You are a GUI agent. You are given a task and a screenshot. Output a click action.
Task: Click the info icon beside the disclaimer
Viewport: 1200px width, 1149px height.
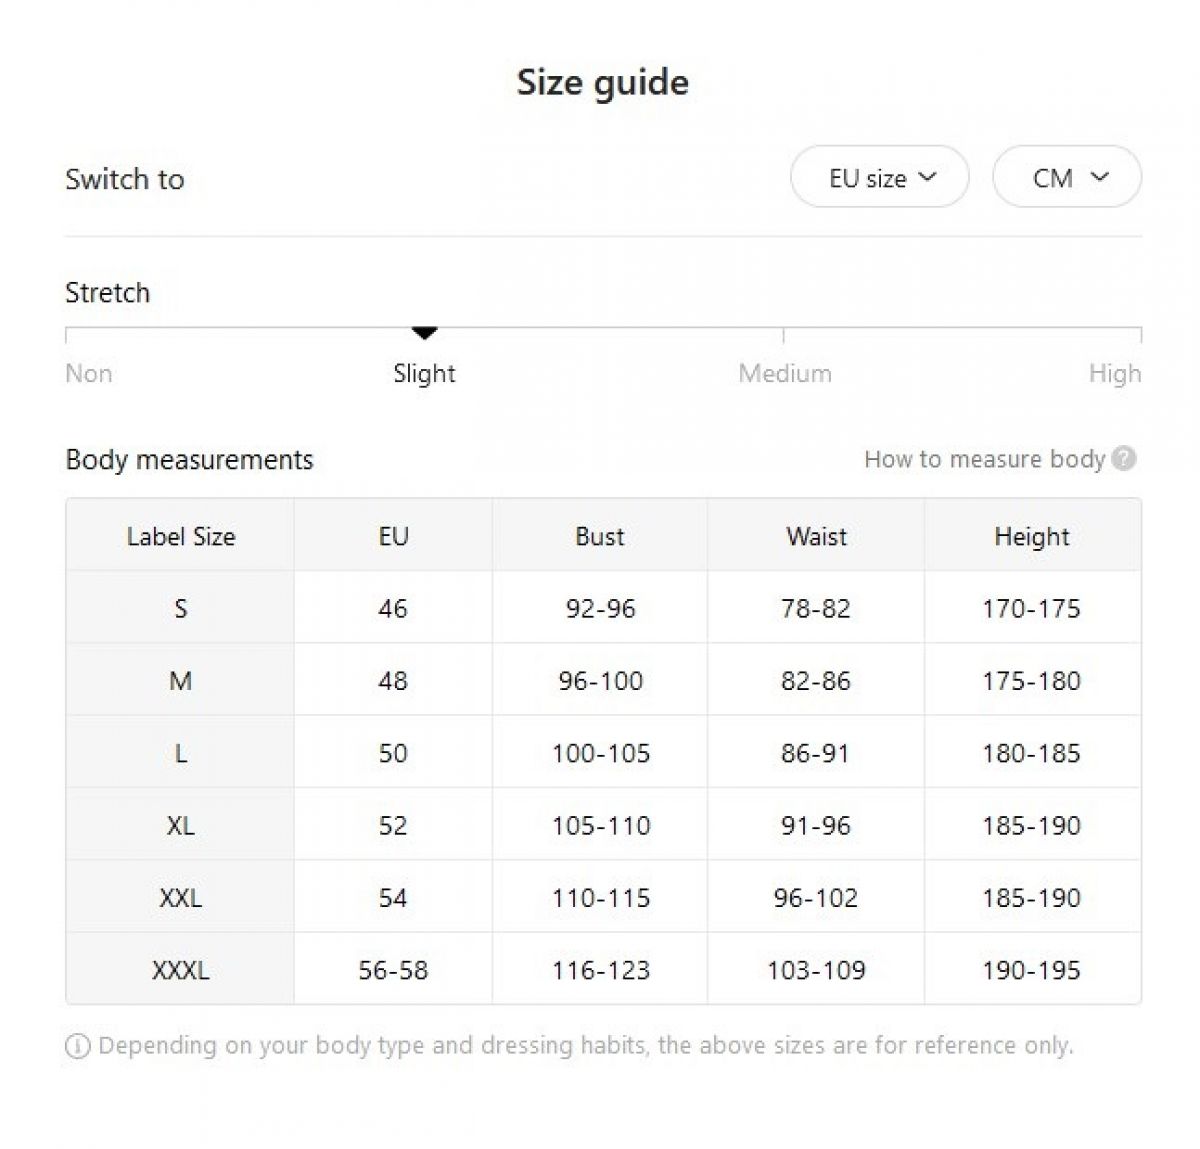click(x=77, y=1047)
